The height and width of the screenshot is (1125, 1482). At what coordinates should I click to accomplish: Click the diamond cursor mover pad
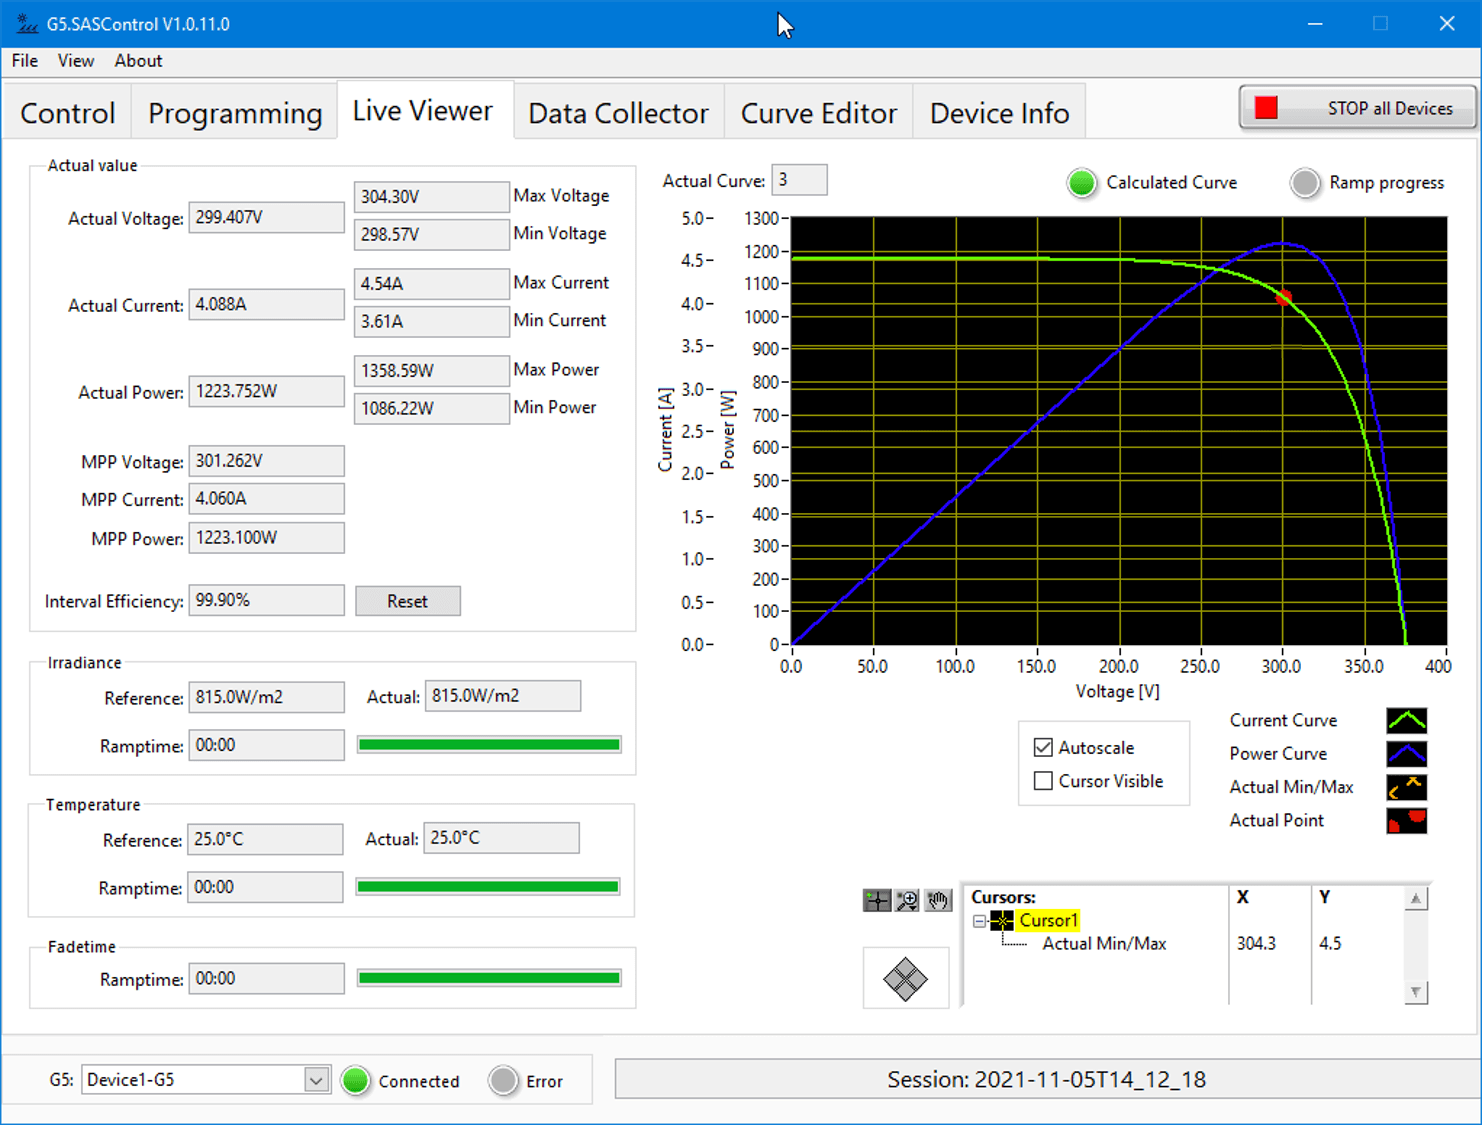pos(905,979)
